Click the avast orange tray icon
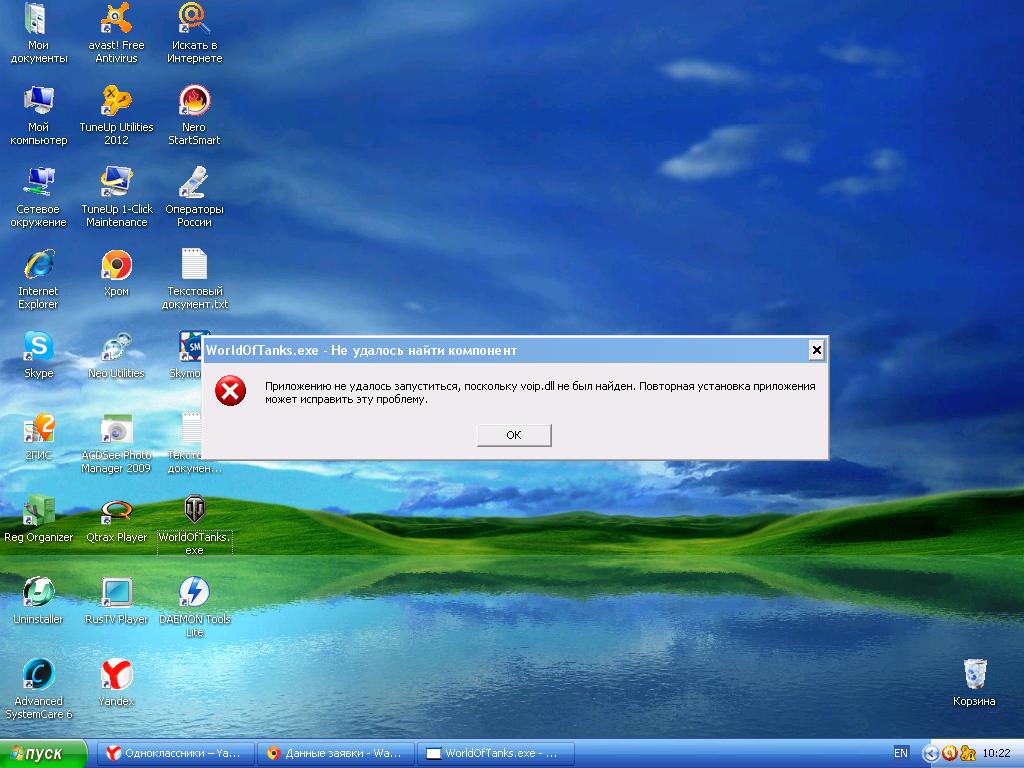 pyautogui.click(x=950, y=754)
